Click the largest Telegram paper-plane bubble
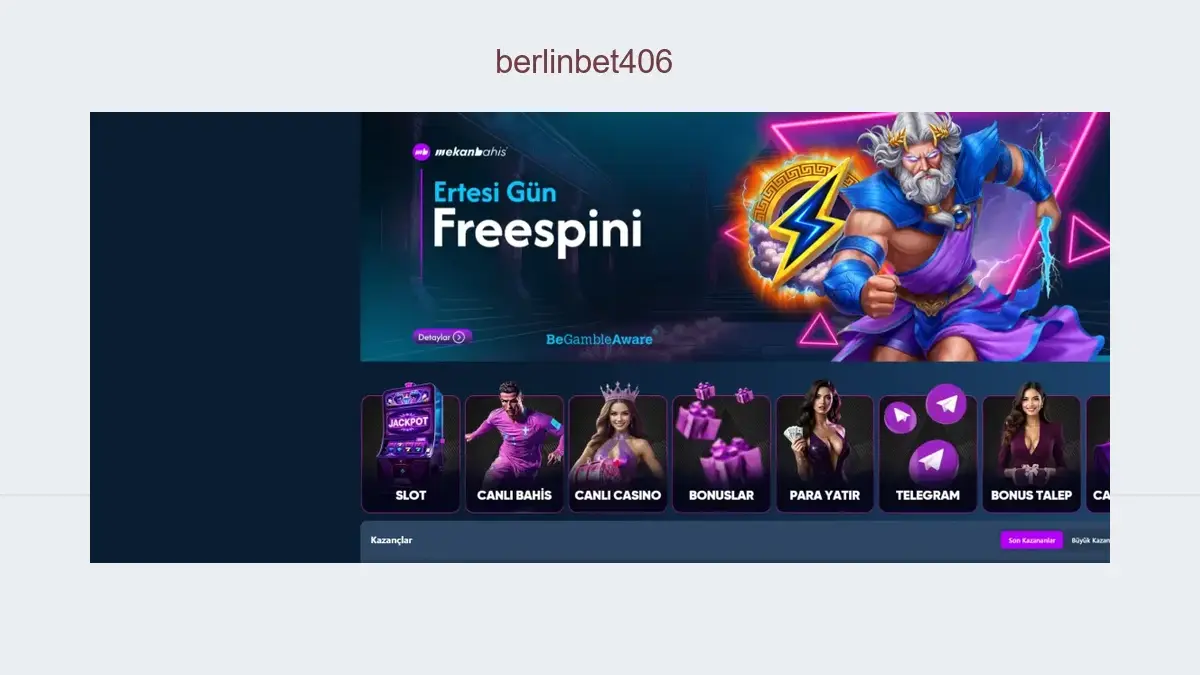 coord(932,461)
